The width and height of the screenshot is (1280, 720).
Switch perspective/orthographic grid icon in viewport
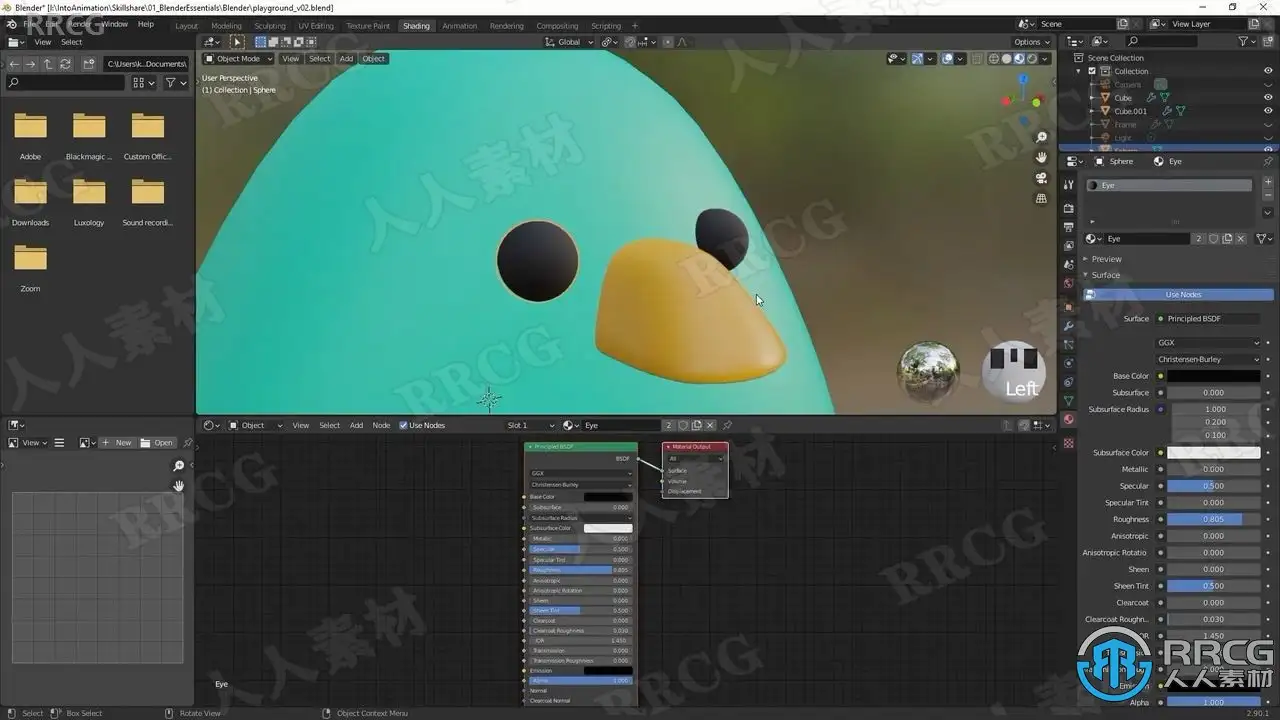tap(1041, 198)
